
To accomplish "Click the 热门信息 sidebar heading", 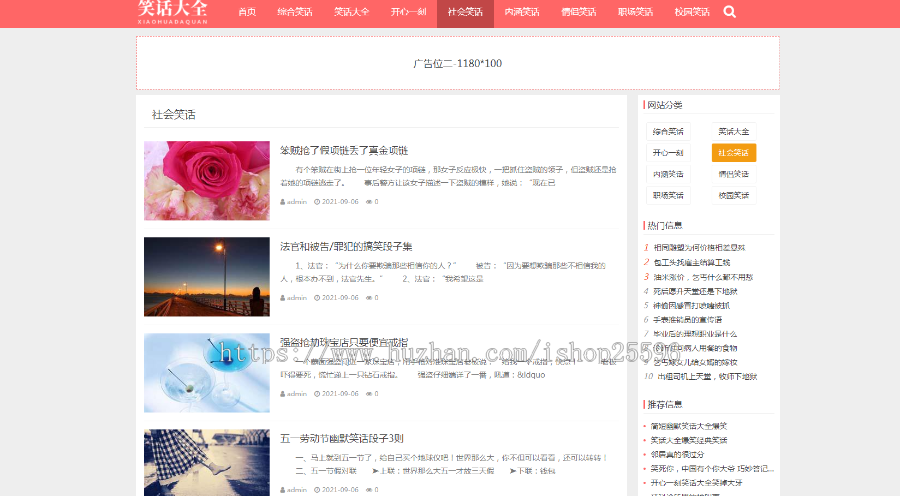I will click(665, 226).
